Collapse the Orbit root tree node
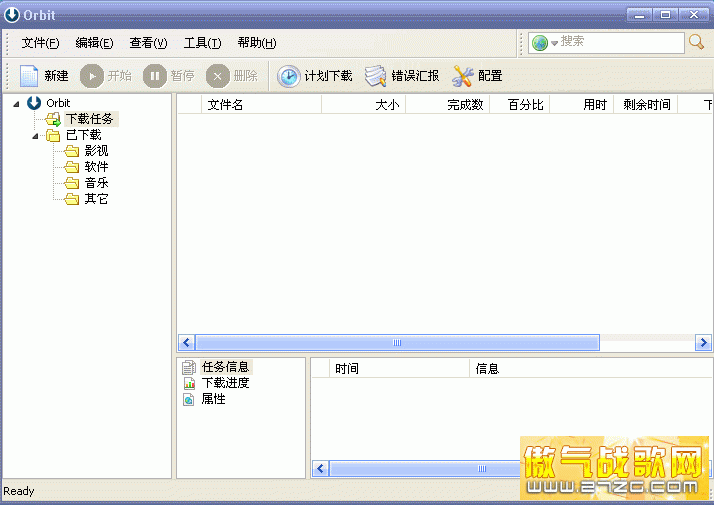The height and width of the screenshot is (505, 714). coord(16,104)
